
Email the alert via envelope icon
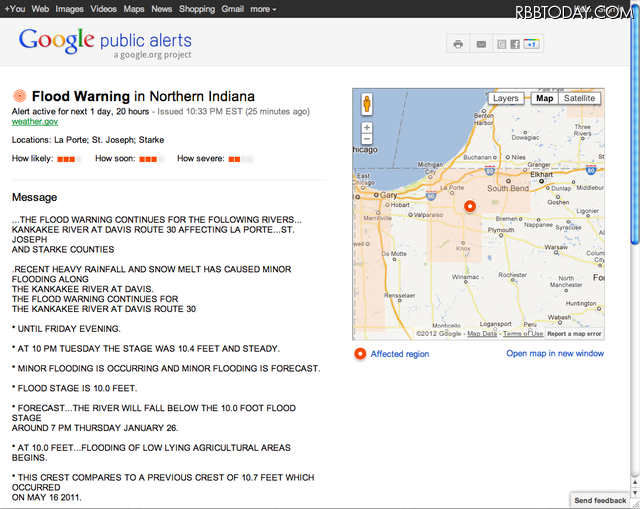point(481,44)
